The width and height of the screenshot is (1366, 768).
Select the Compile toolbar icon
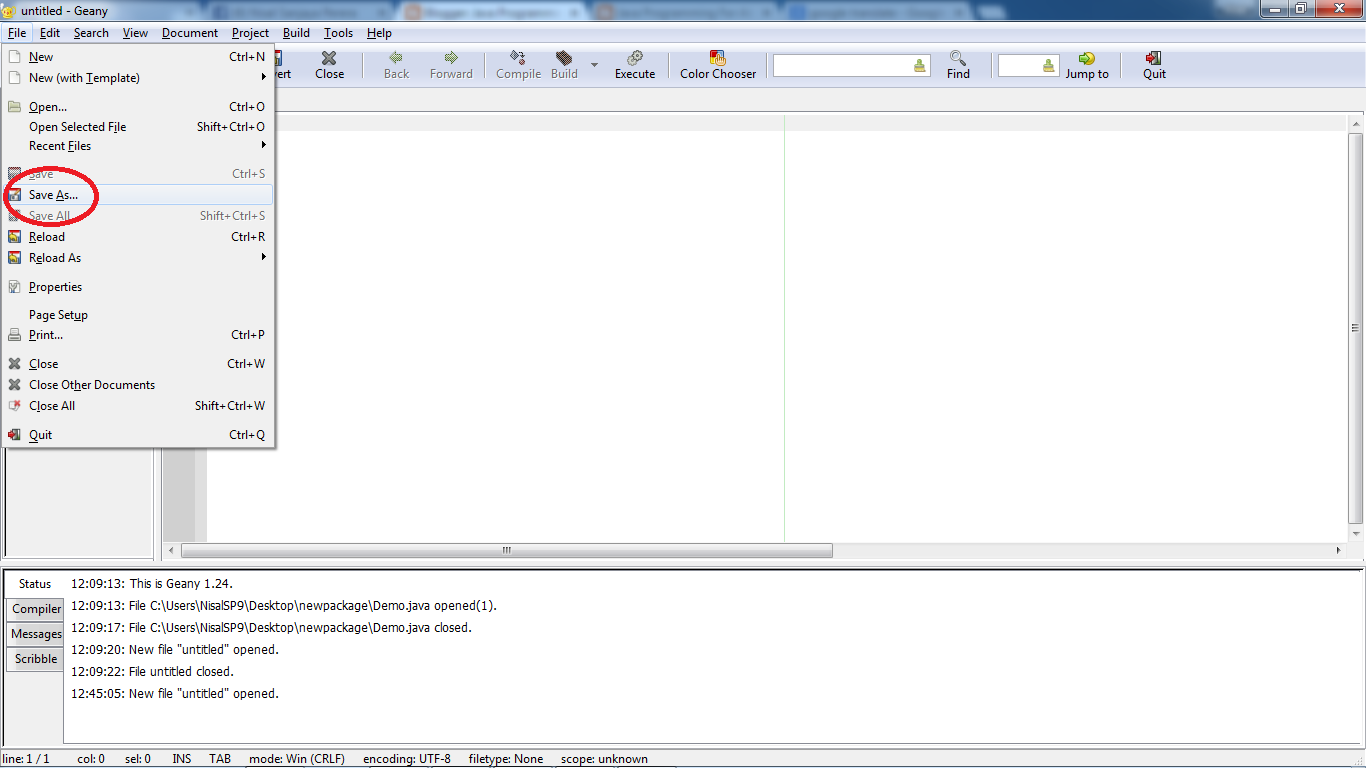[518, 65]
